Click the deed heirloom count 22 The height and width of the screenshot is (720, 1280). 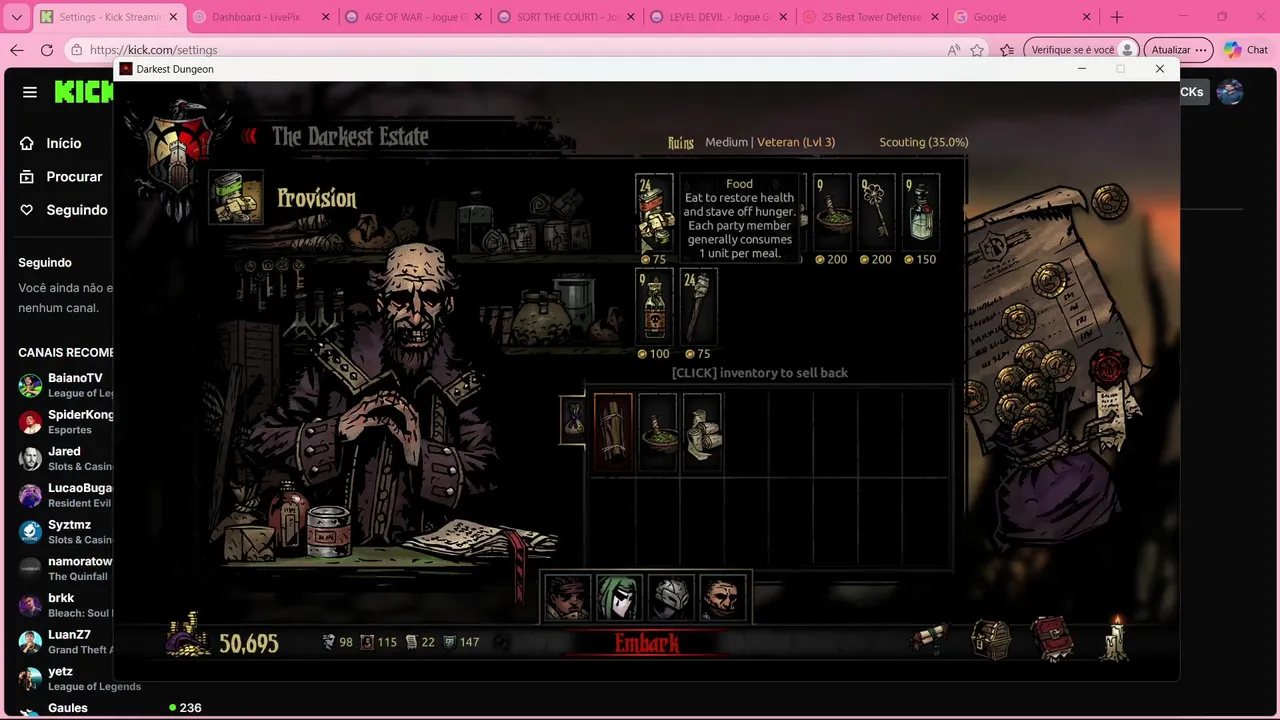tap(421, 642)
